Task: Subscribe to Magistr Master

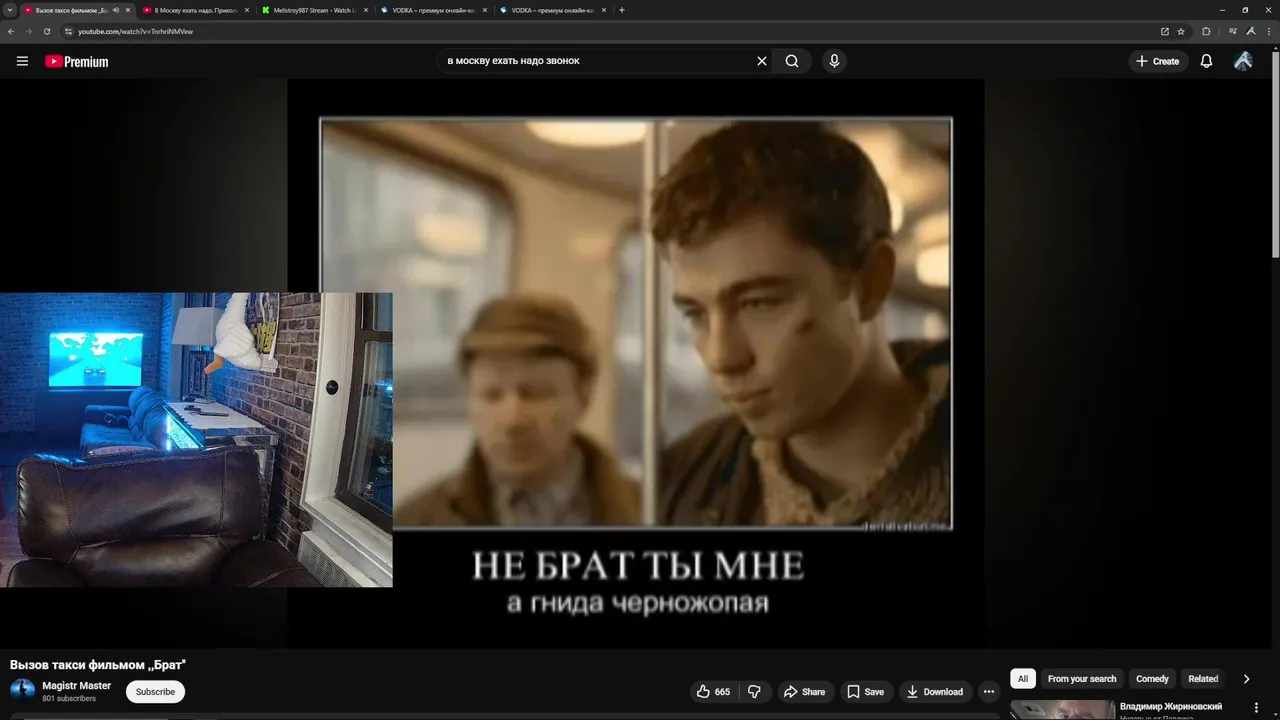Action: (155, 692)
